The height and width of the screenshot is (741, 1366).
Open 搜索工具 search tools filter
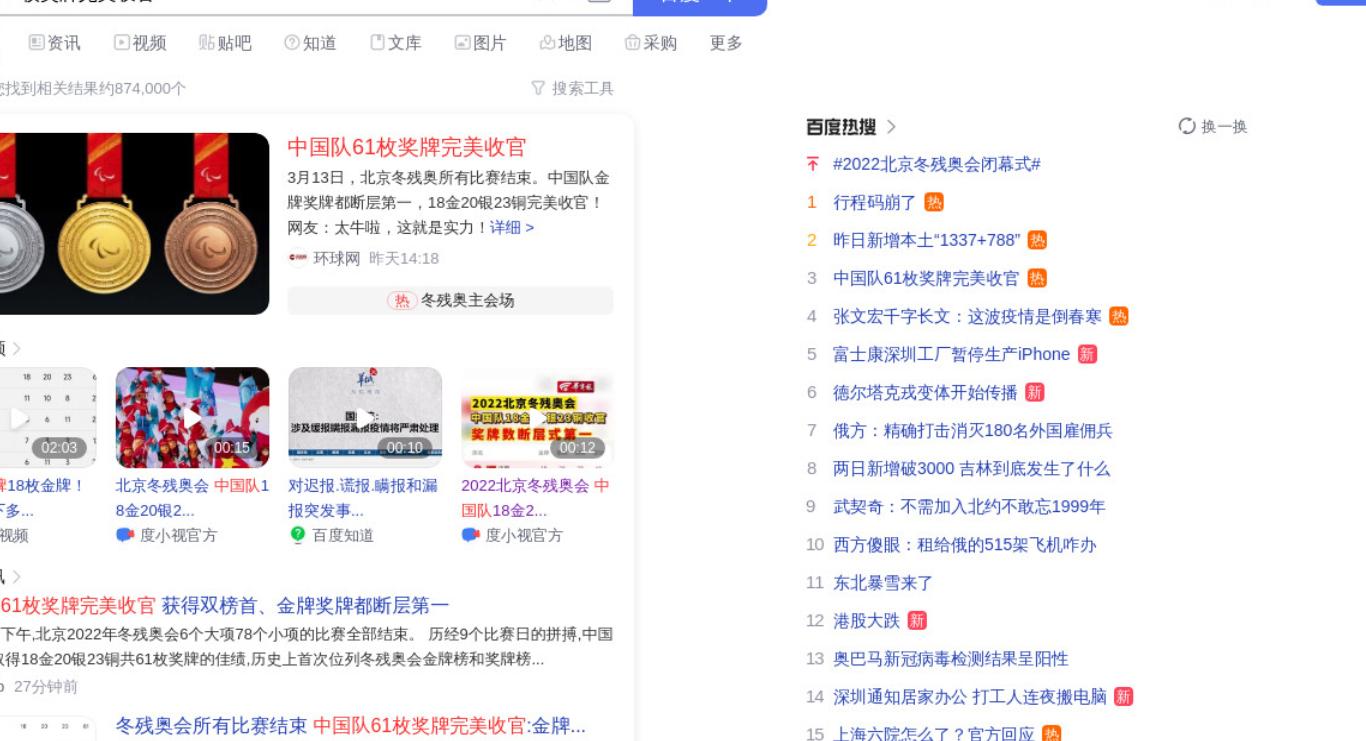[x=572, y=89]
